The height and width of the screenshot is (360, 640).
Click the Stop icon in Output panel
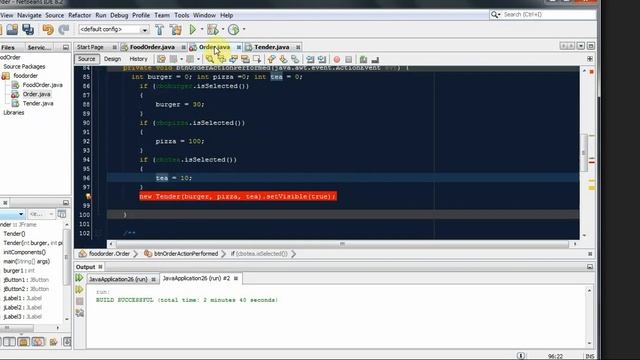tap(80, 302)
